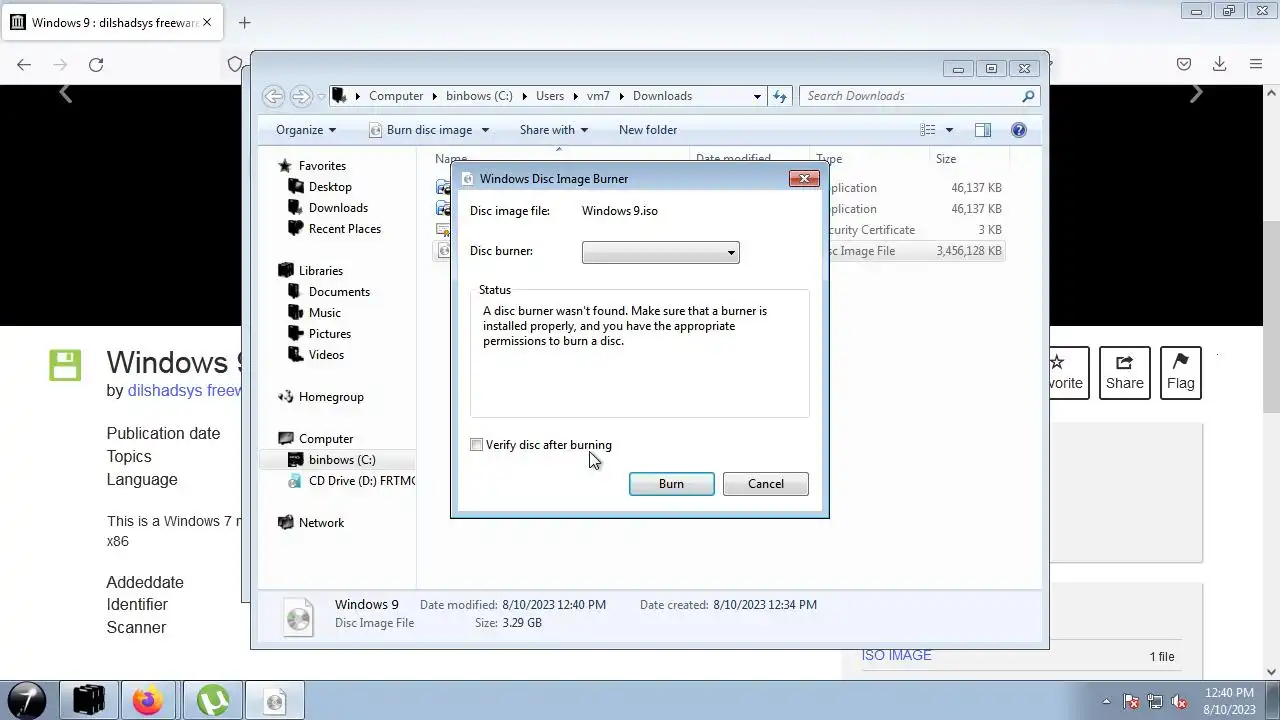Viewport: 1280px width, 720px height.
Task: Reload the page in Firefox
Action: tap(96, 64)
